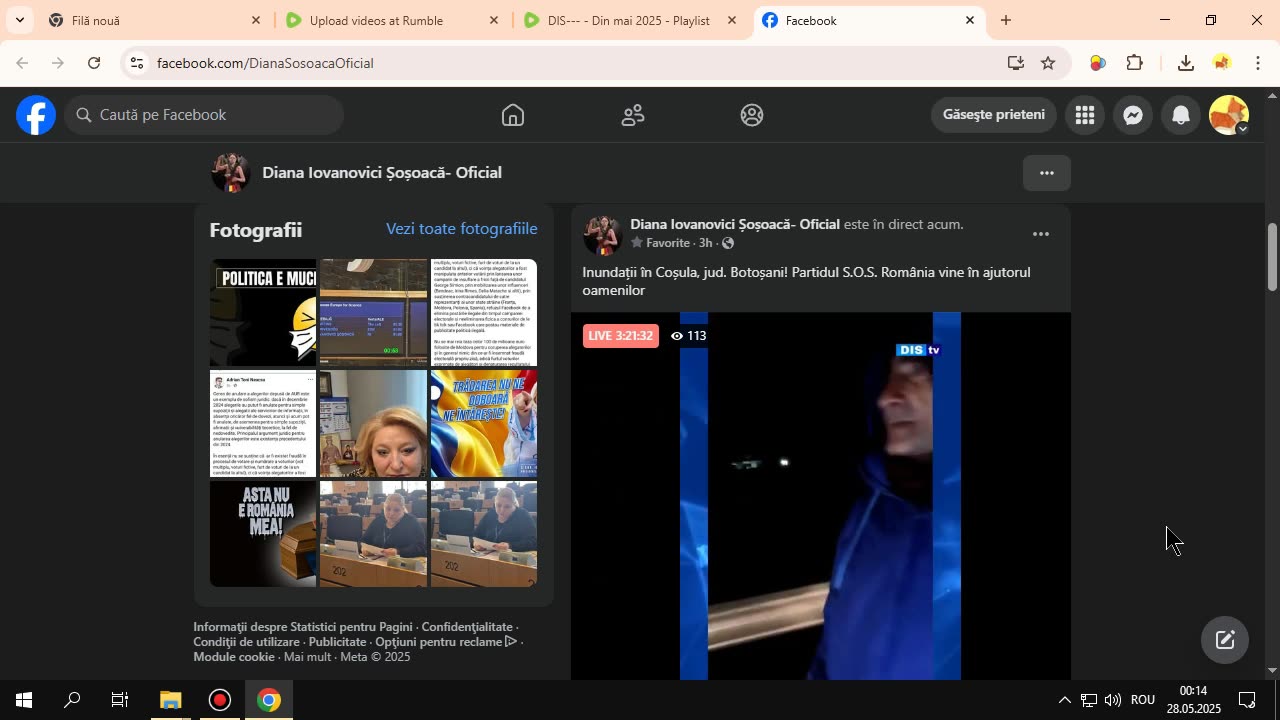Open the blonde woman selfie photo

point(373,423)
